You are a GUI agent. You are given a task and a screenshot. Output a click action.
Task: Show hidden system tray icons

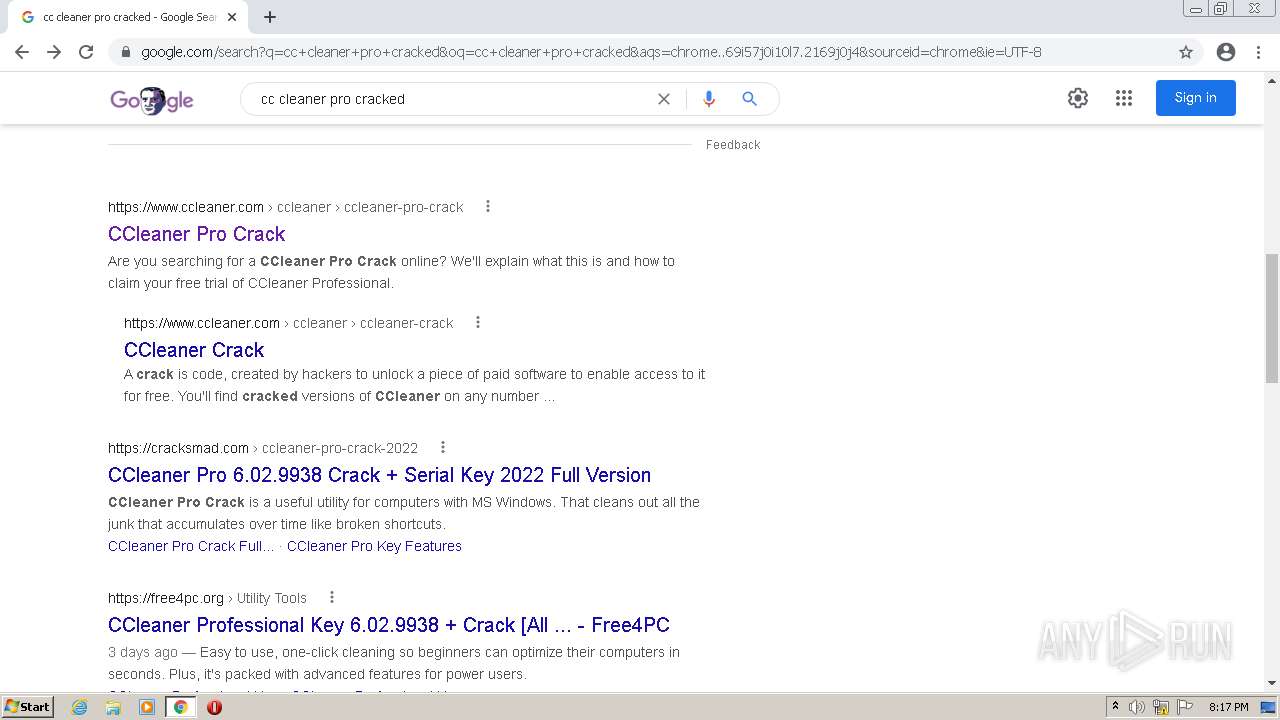(x=1115, y=707)
